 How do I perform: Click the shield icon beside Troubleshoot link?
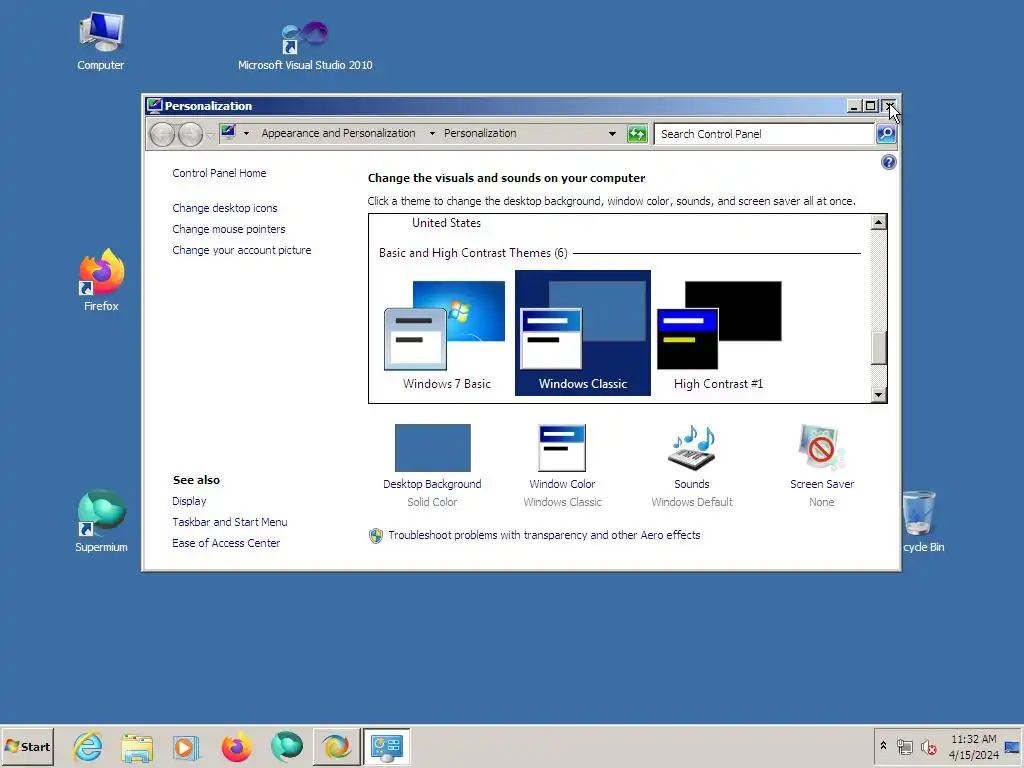[x=376, y=536]
